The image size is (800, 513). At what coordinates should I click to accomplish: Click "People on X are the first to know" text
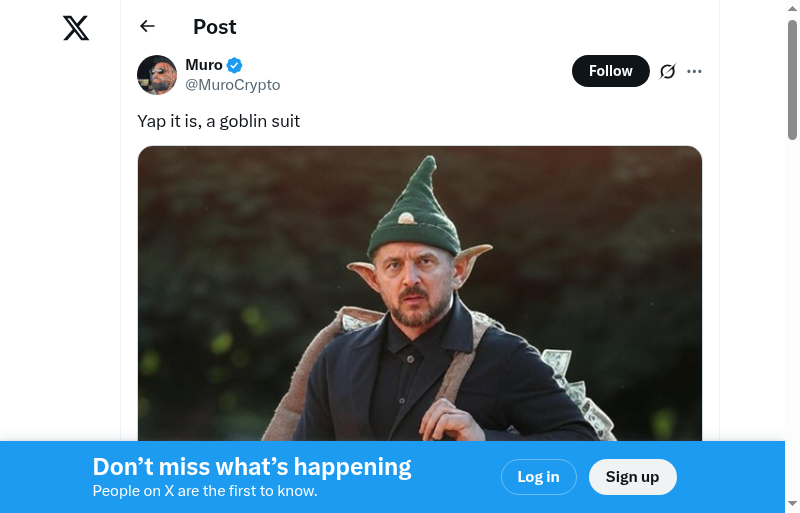point(205,491)
